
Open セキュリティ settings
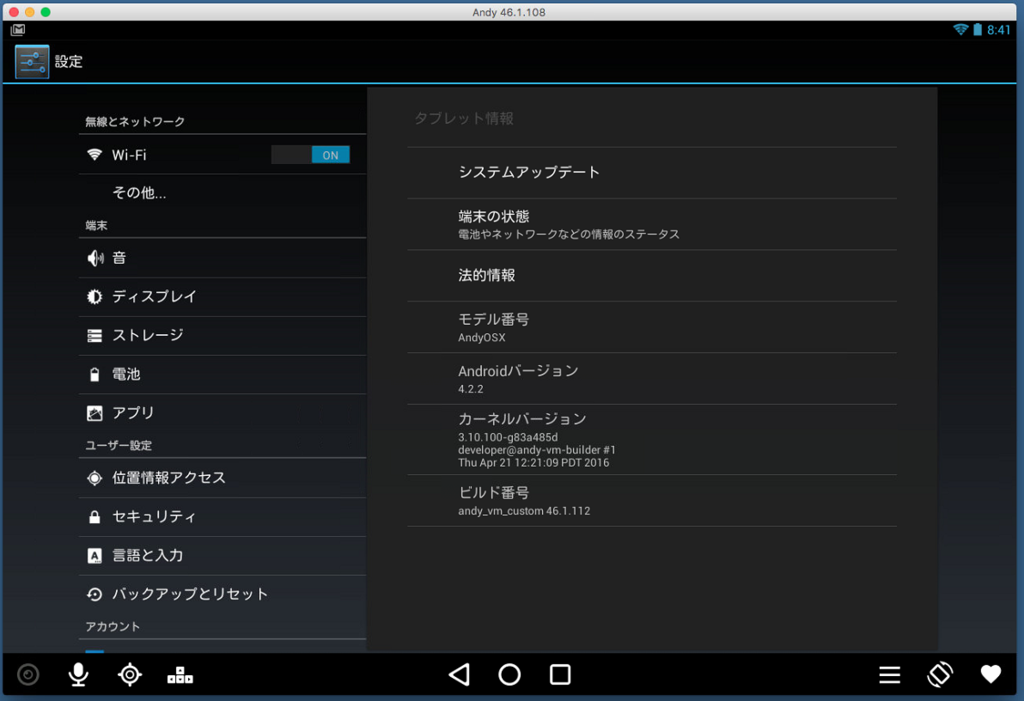[x=222, y=517]
